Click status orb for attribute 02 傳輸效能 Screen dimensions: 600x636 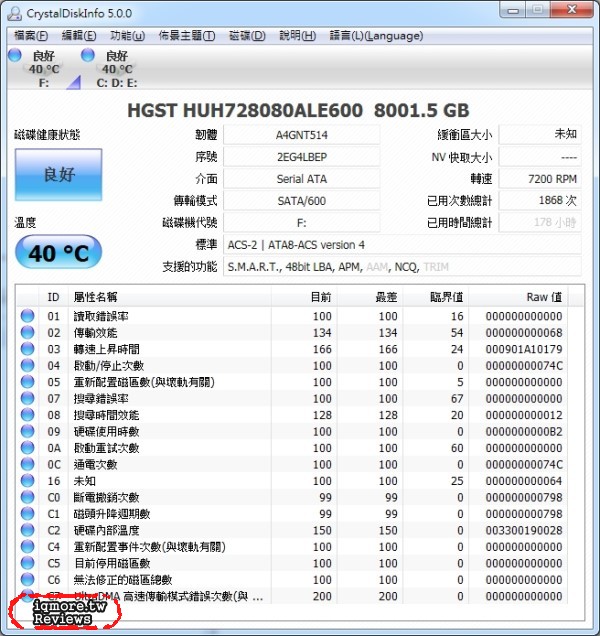pyautogui.click(x=28, y=332)
